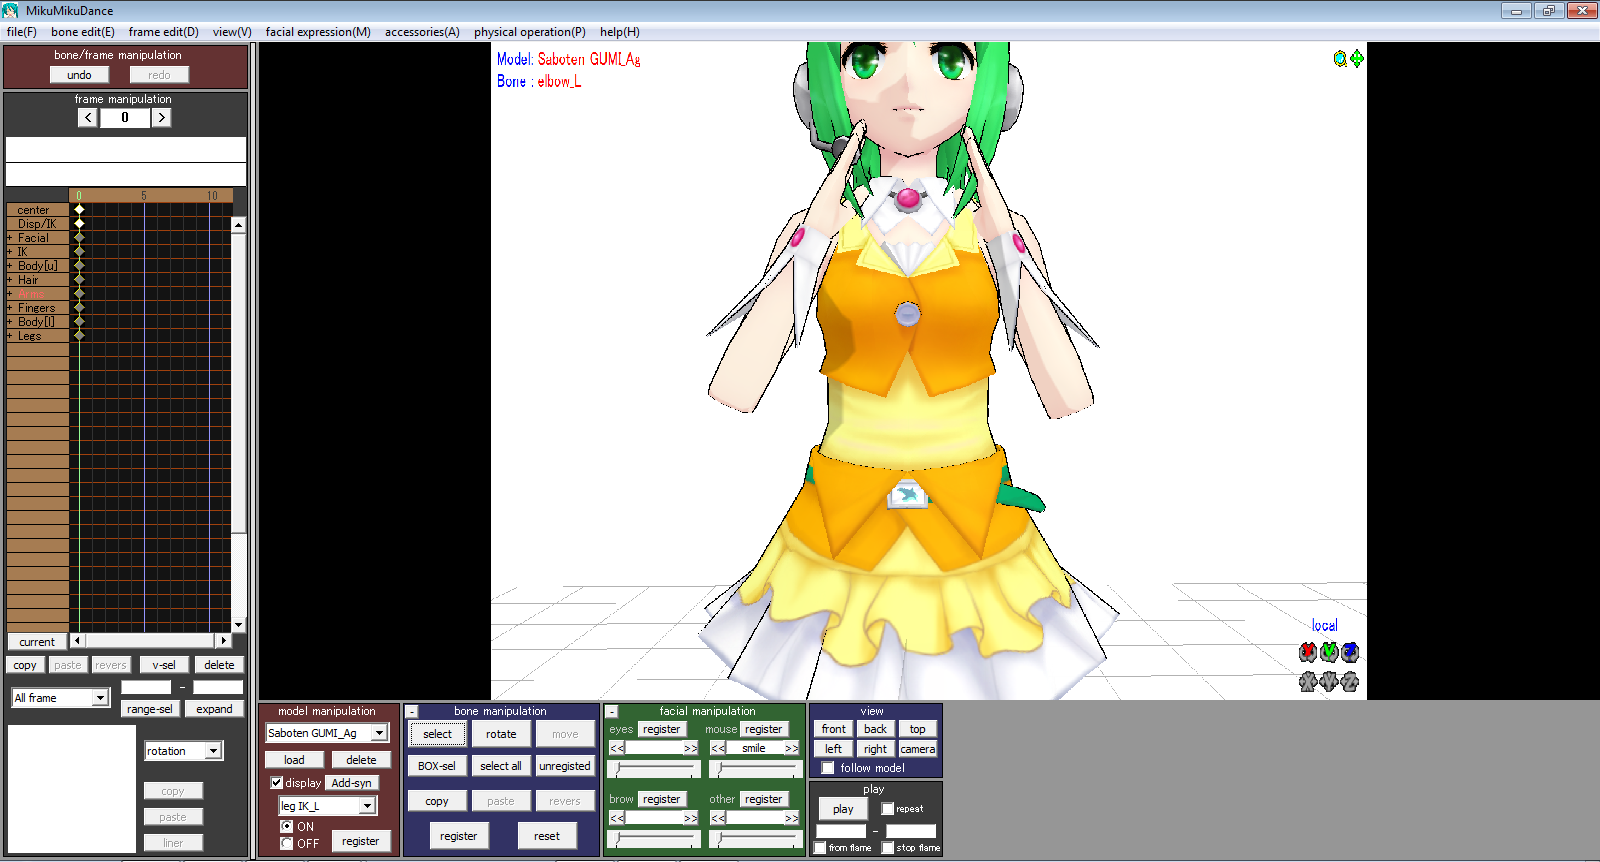The height and width of the screenshot is (862, 1600).
Task: Collapse the bone manipulation panel minus icon
Action: [x=412, y=712]
